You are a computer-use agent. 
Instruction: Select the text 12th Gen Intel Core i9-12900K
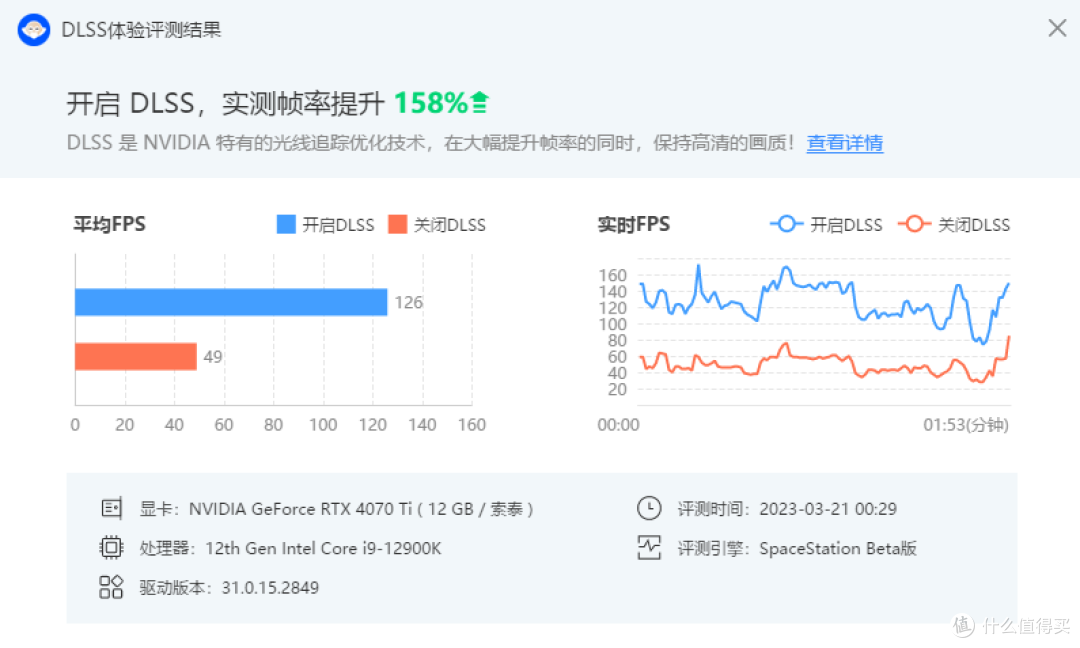323,548
